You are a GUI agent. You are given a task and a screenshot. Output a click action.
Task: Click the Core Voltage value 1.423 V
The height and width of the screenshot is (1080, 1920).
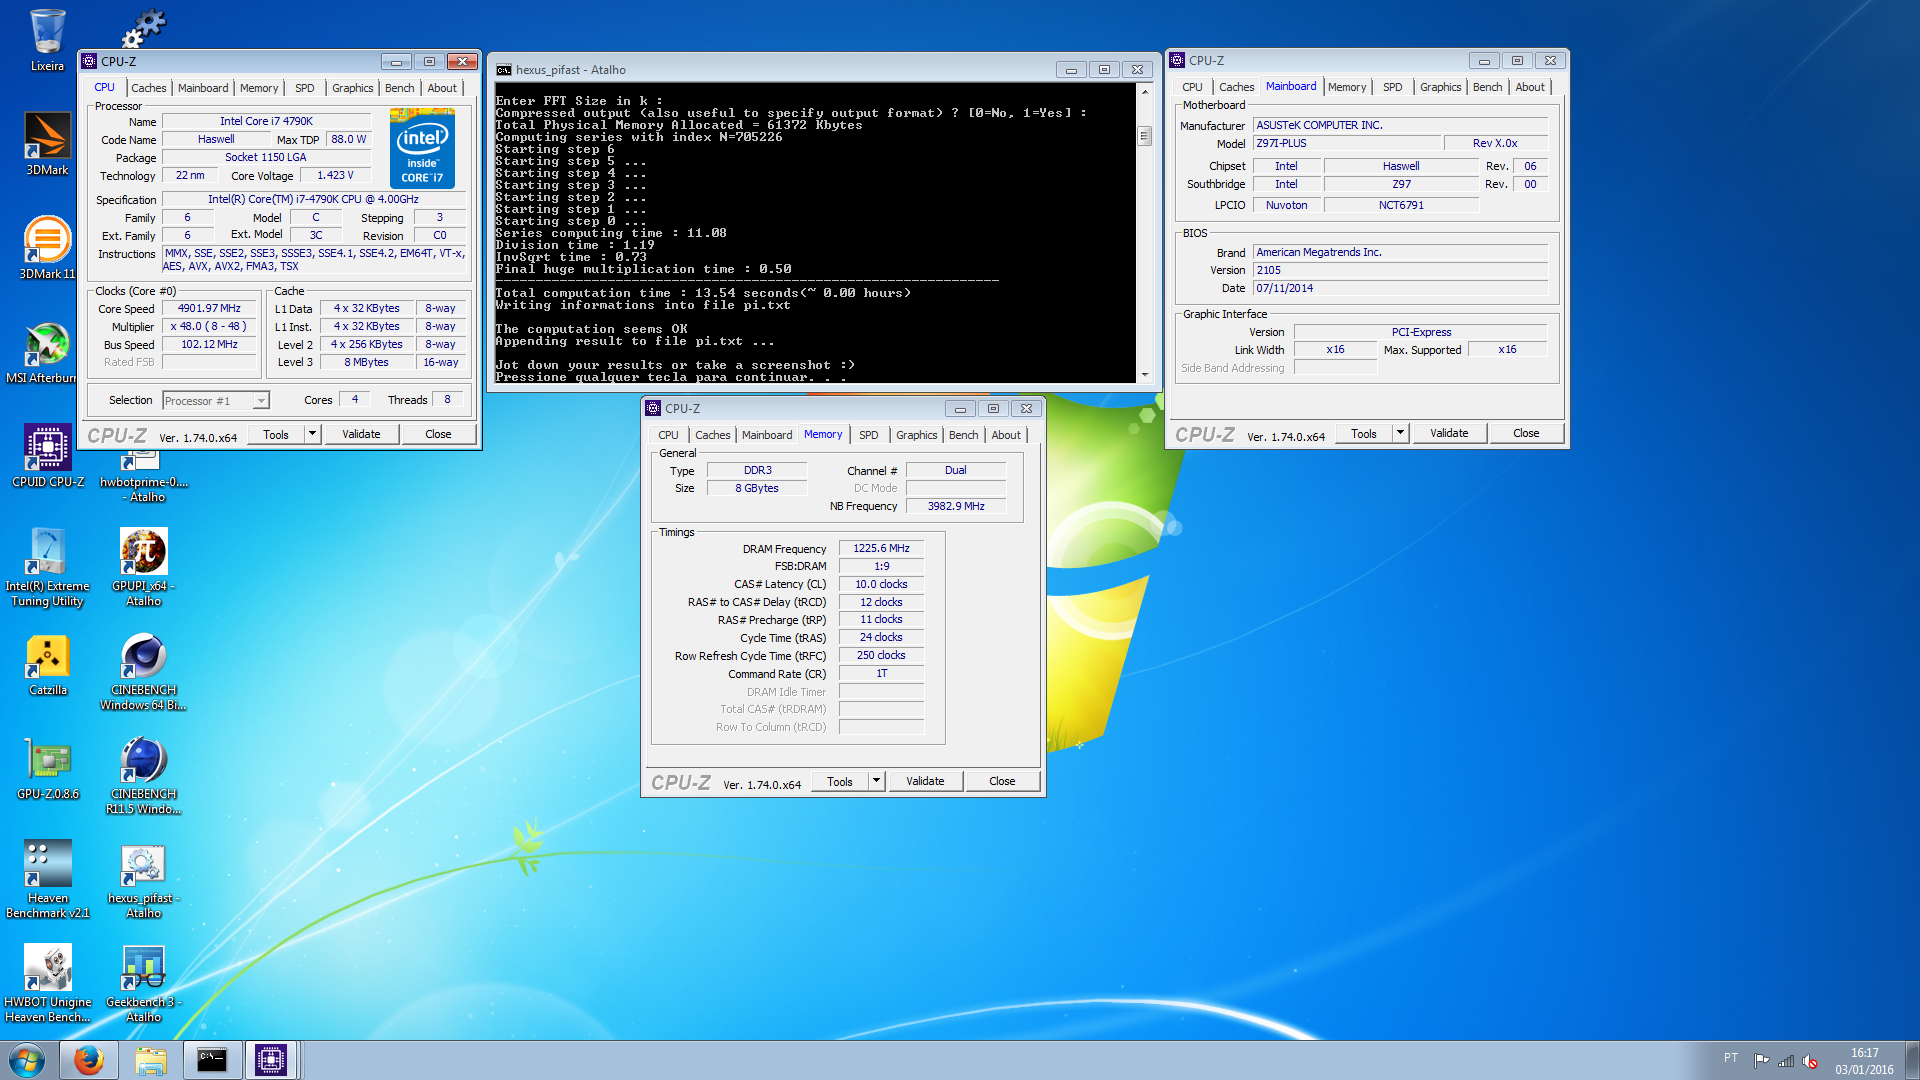click(335, 175)
